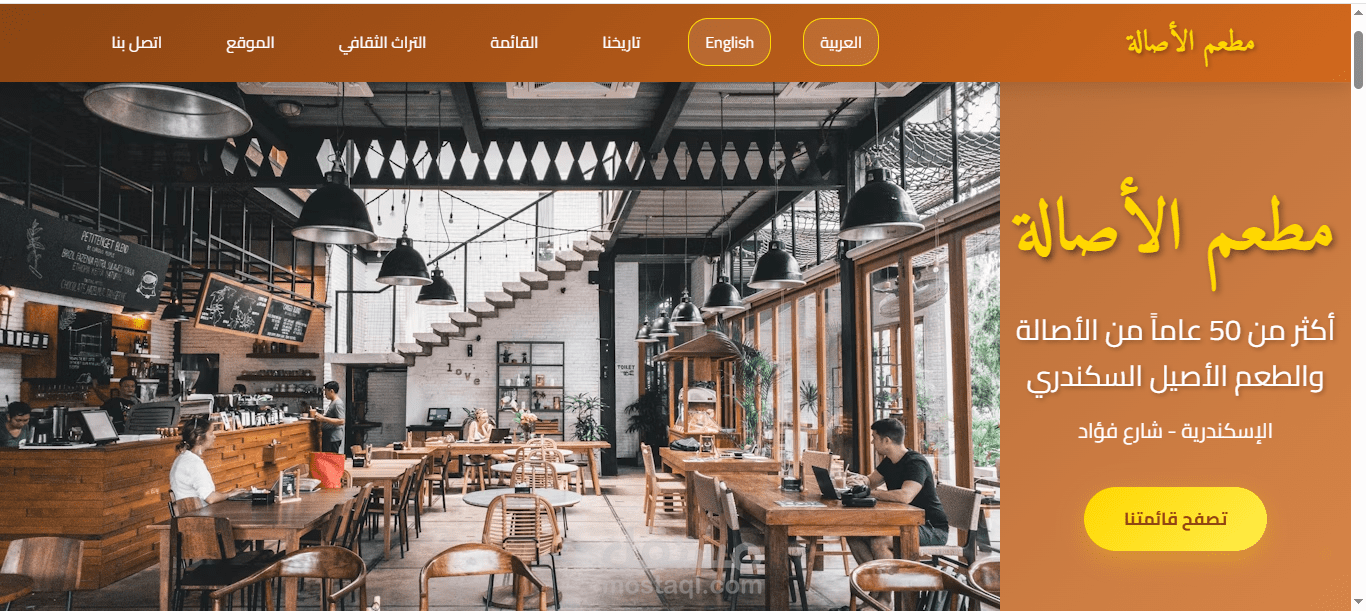Click the scrollbar up arrow
This screenshot has width=1366, height=611.
(x=1358, y=12)
